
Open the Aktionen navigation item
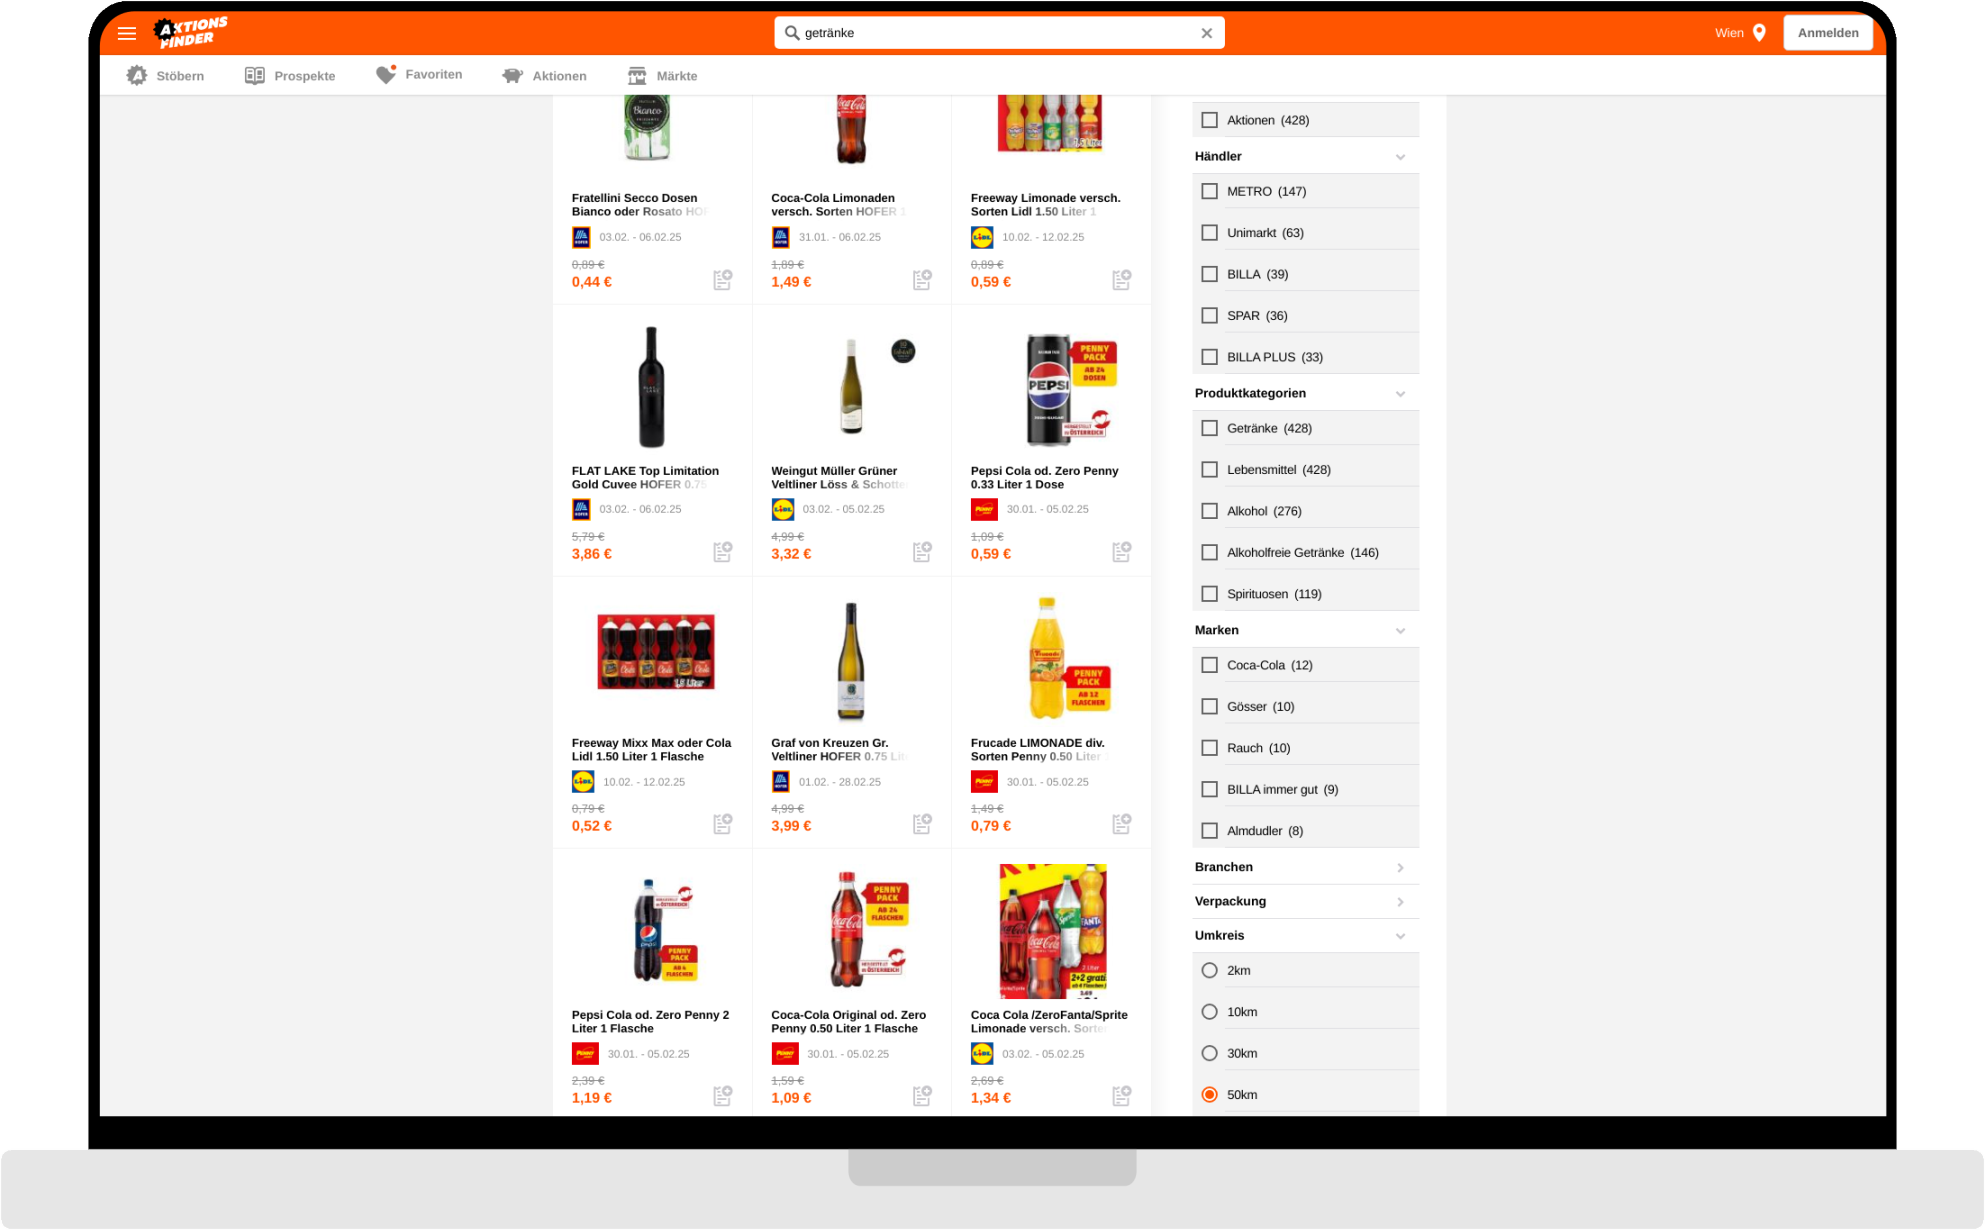[545, 74]
